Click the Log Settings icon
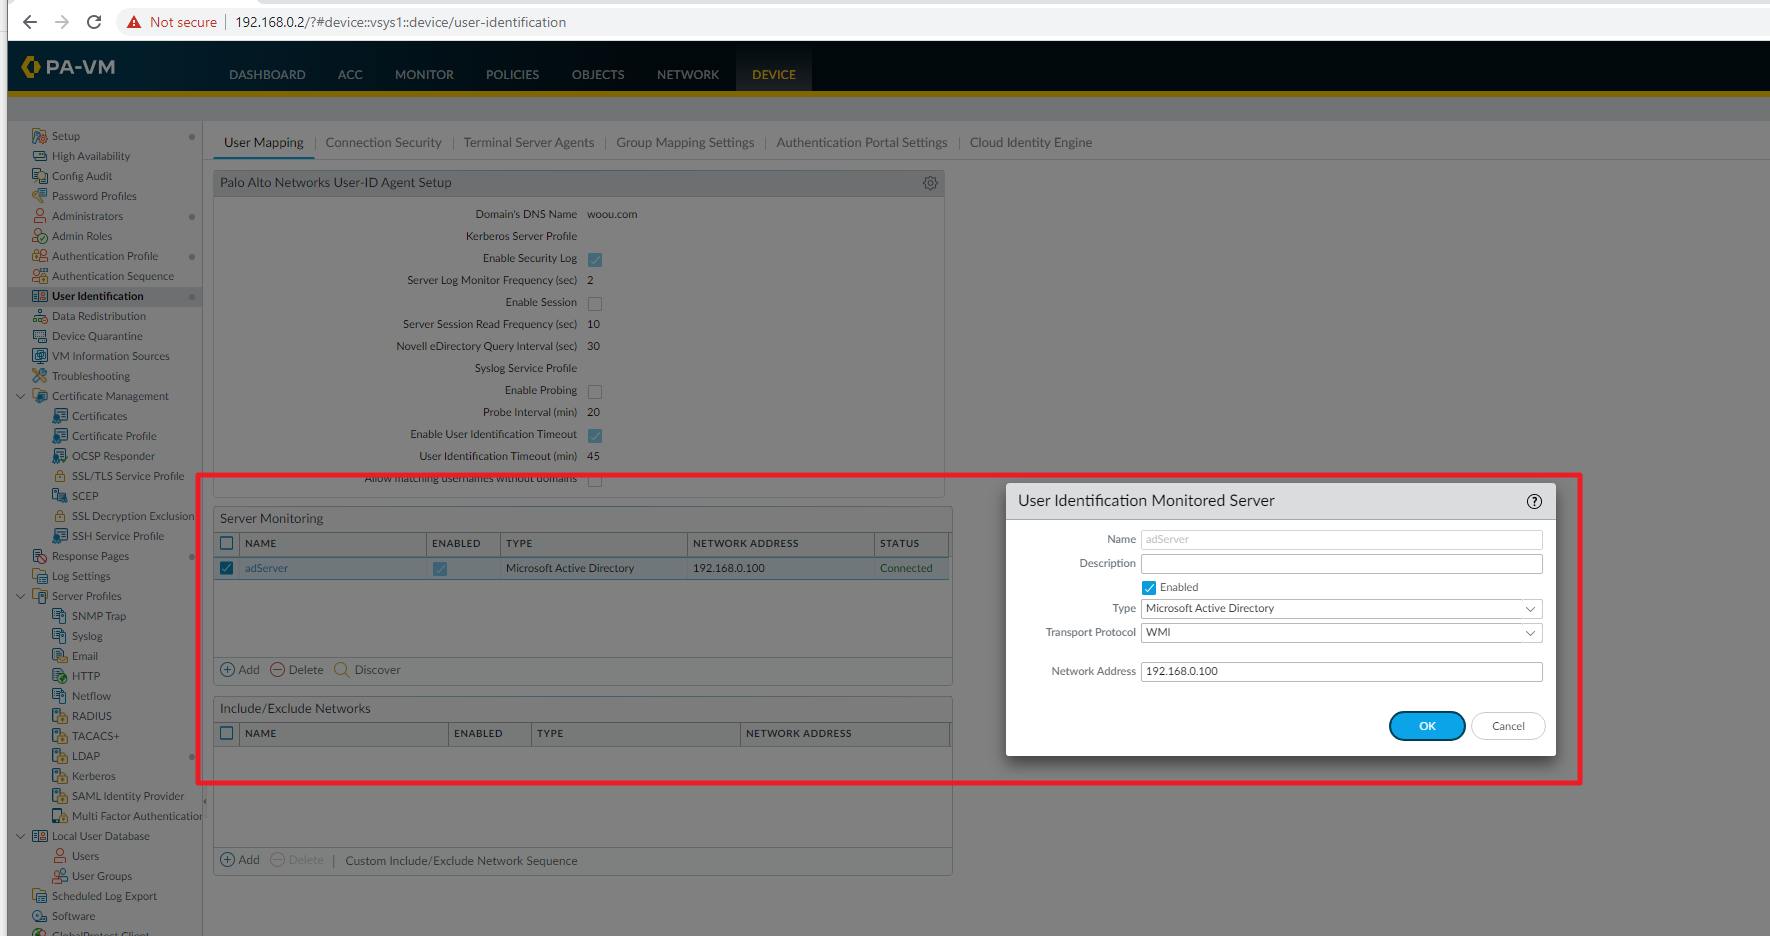The width and height of the screenshot is (1770, 936). 40,576
